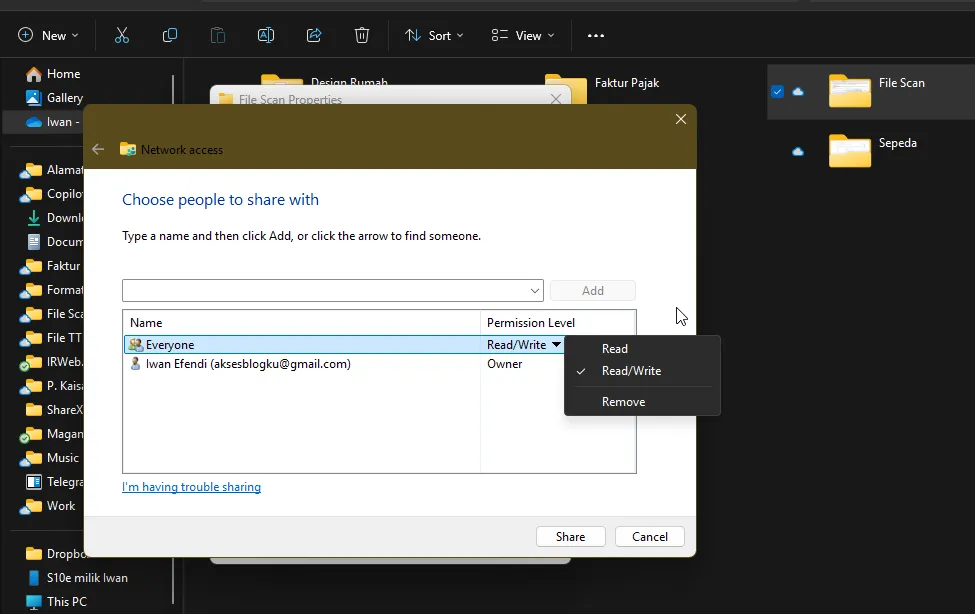975x614 pixels.
Task: Open the Telegram folder in the sidebar
Action: coord(59,481)
